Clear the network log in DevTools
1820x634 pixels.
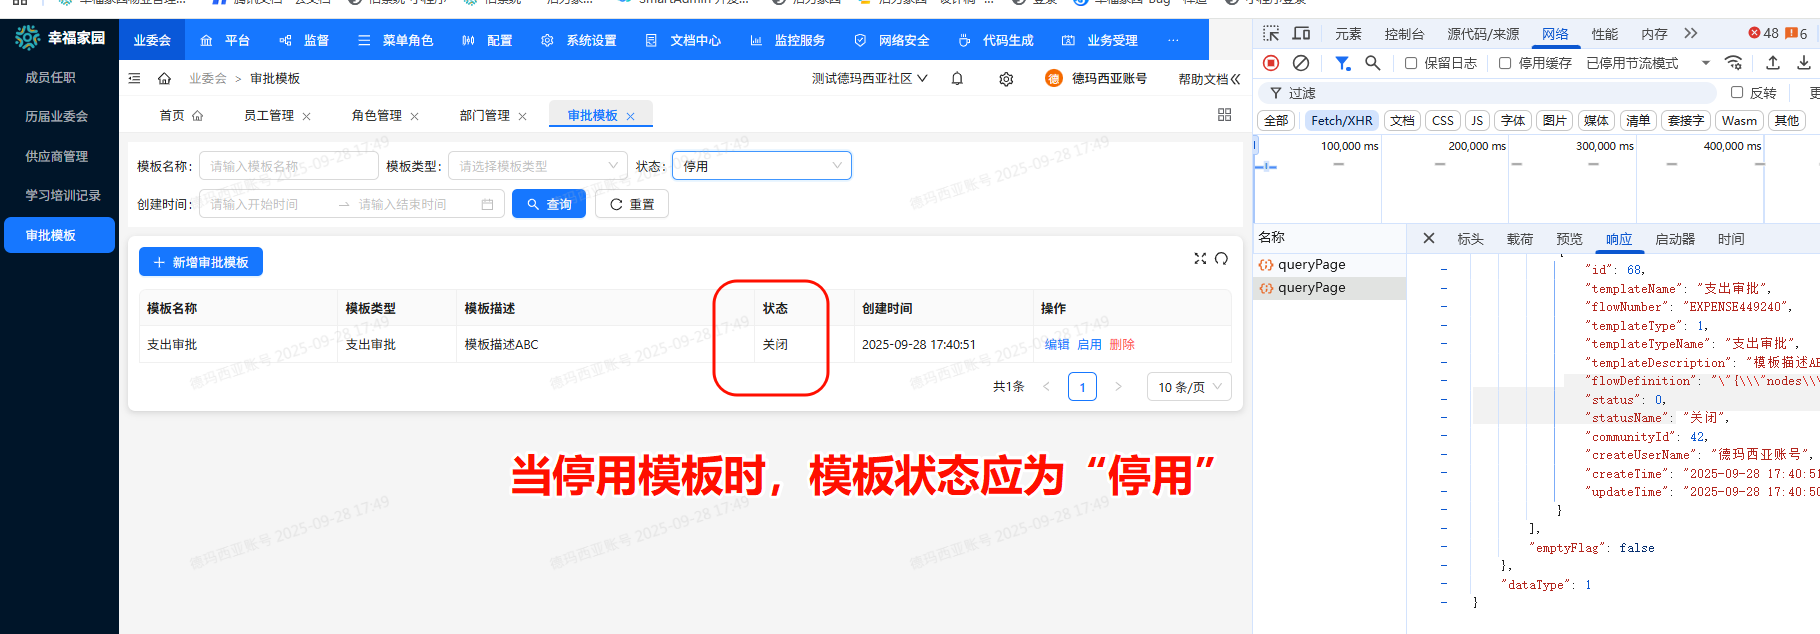click(x=1301, y=63)
